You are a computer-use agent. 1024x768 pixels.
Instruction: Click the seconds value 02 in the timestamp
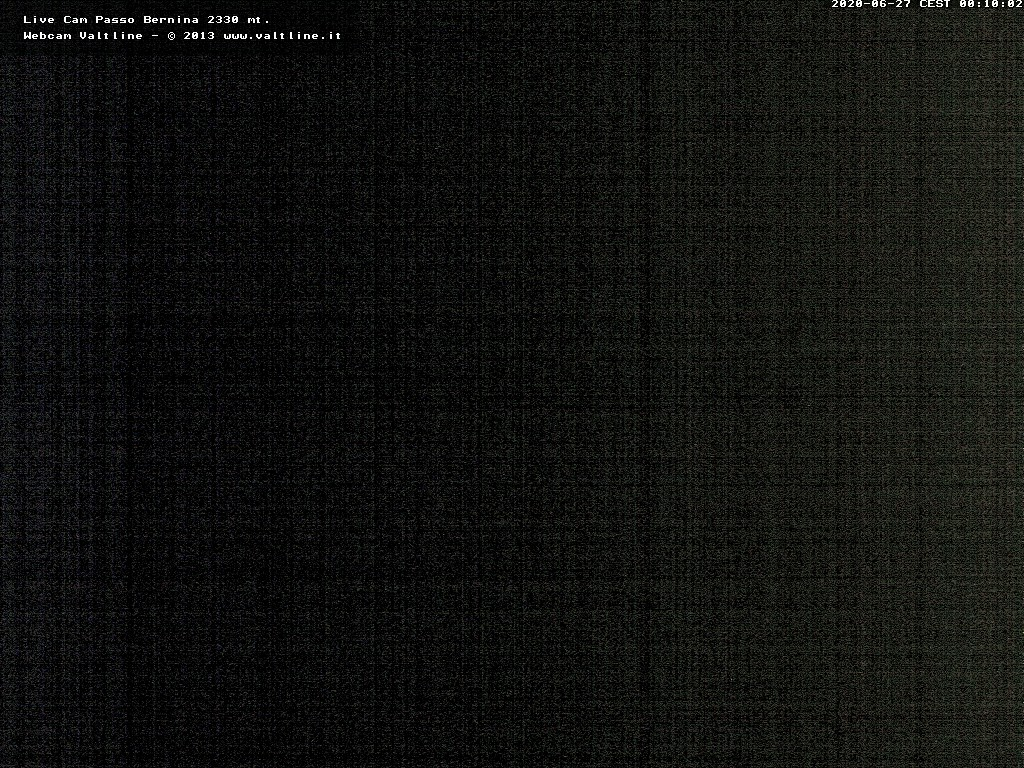1014,4
